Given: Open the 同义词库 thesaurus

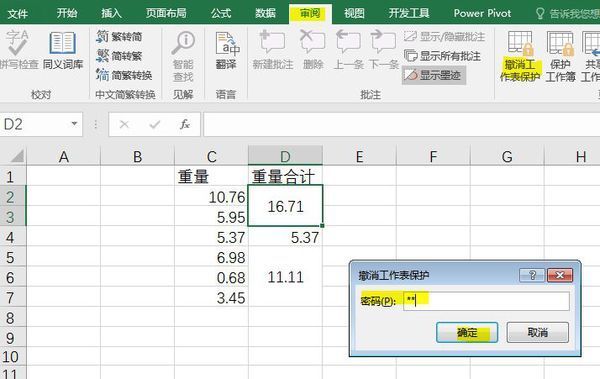Looking at the screenshot, I should point(63,50).
